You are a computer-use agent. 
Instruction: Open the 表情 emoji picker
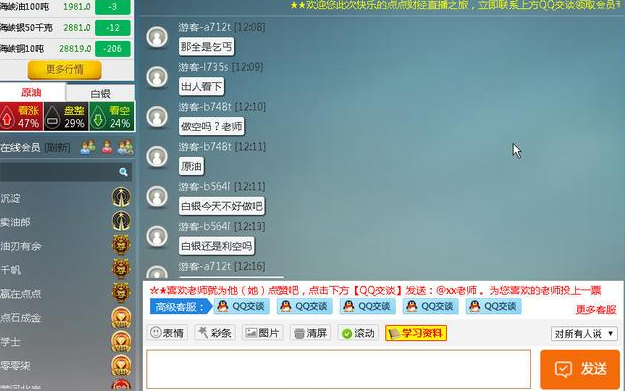167,333
